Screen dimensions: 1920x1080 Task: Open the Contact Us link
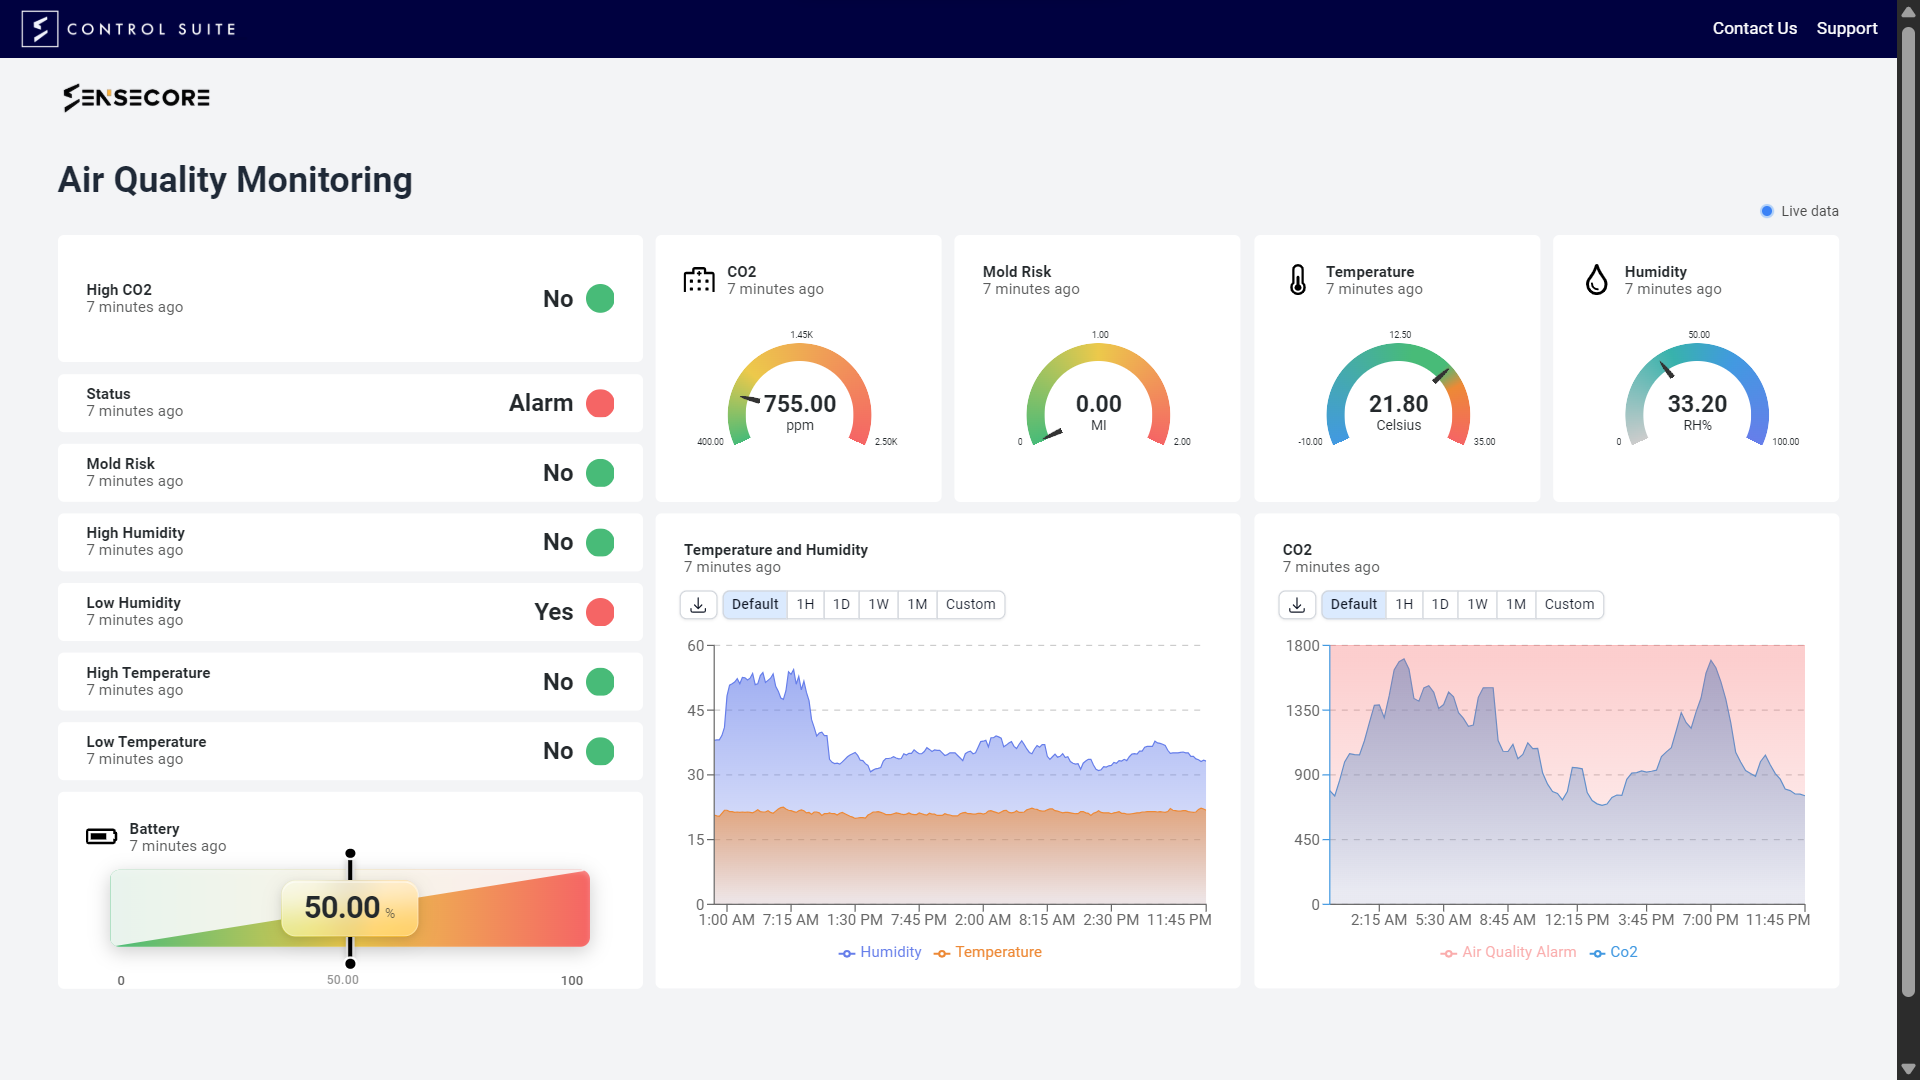1754,29
